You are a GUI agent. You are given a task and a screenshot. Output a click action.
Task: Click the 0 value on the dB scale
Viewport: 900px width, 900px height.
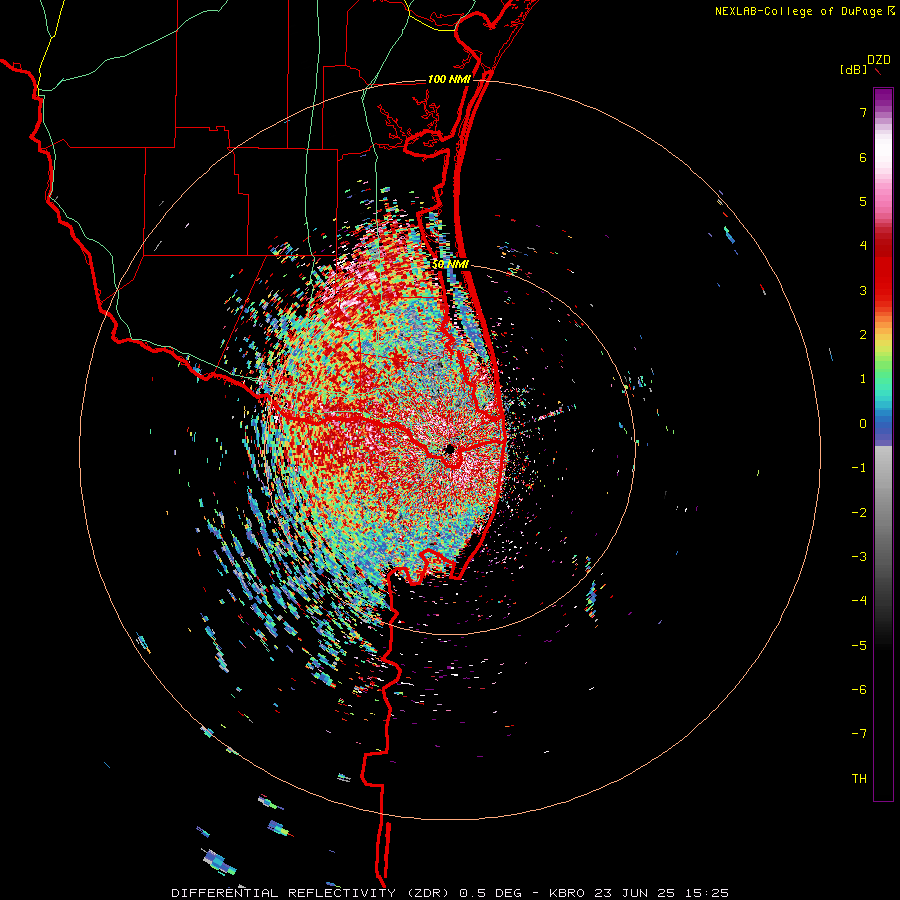pos(863,424)
